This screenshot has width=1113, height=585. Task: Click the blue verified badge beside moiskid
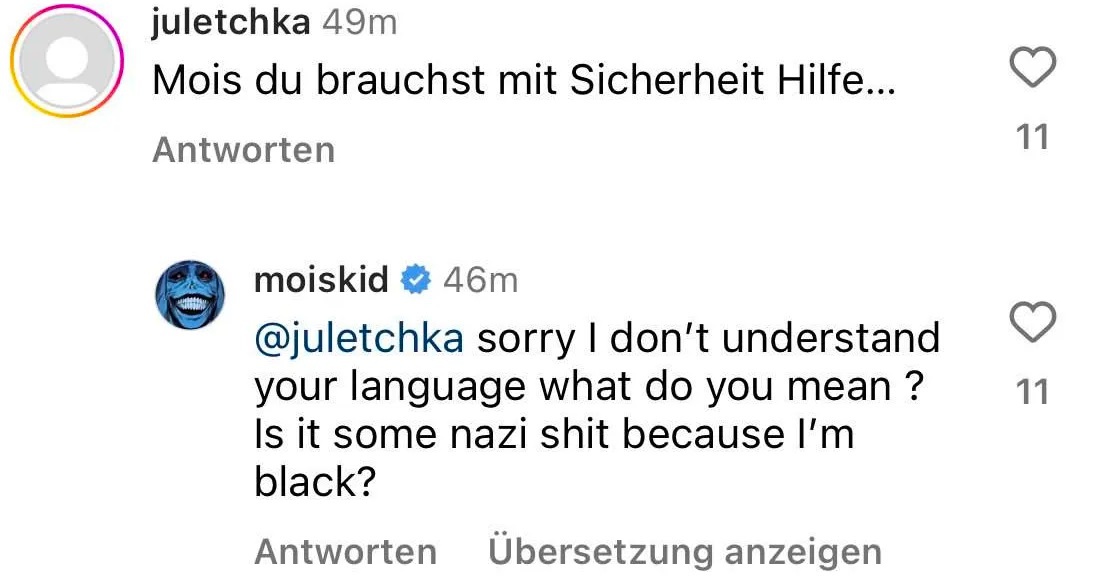coord(414,281)
